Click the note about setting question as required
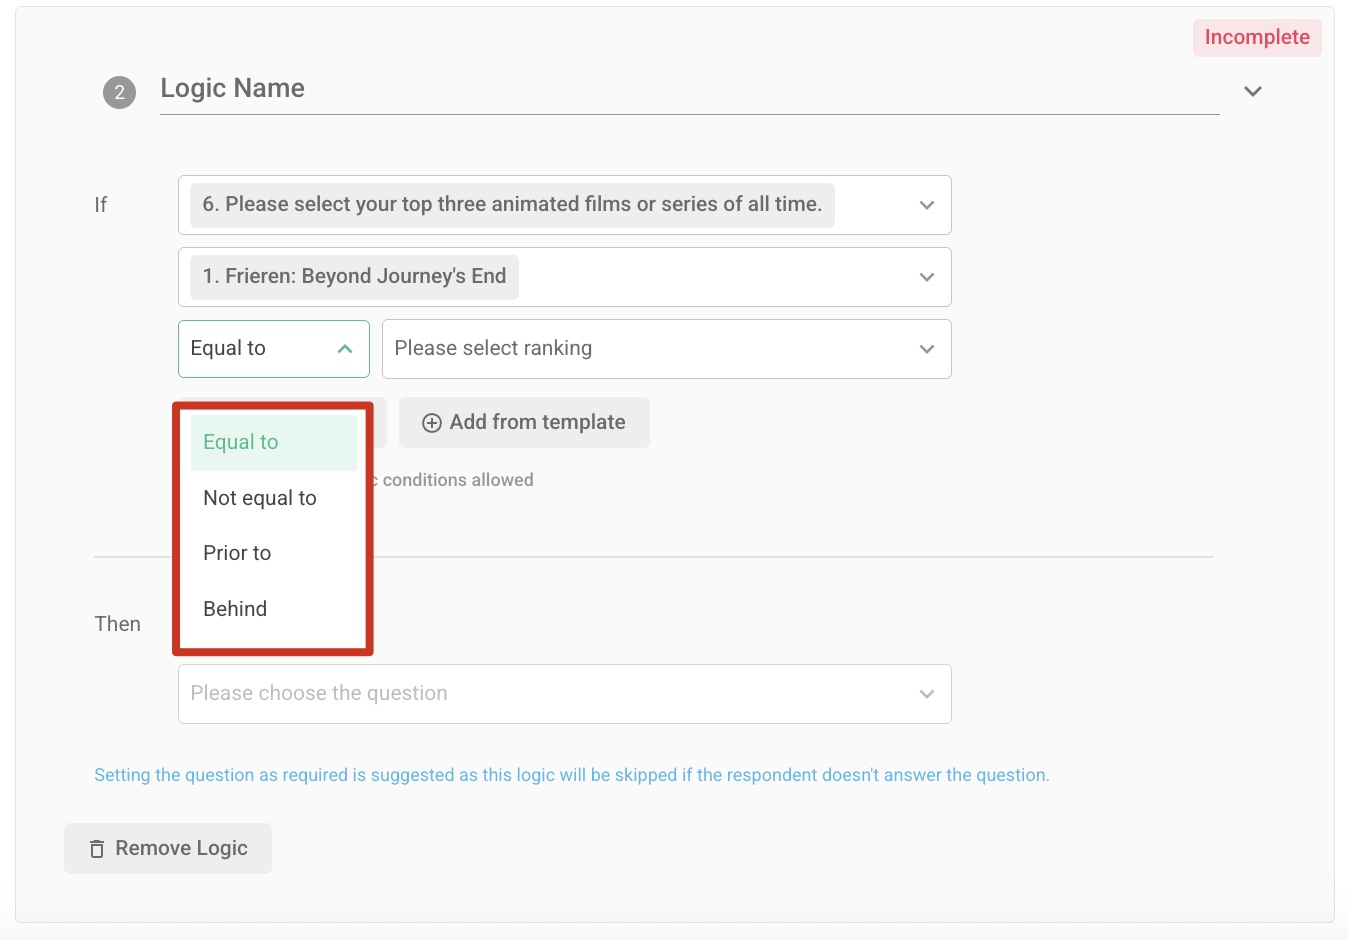 (571, 775)
